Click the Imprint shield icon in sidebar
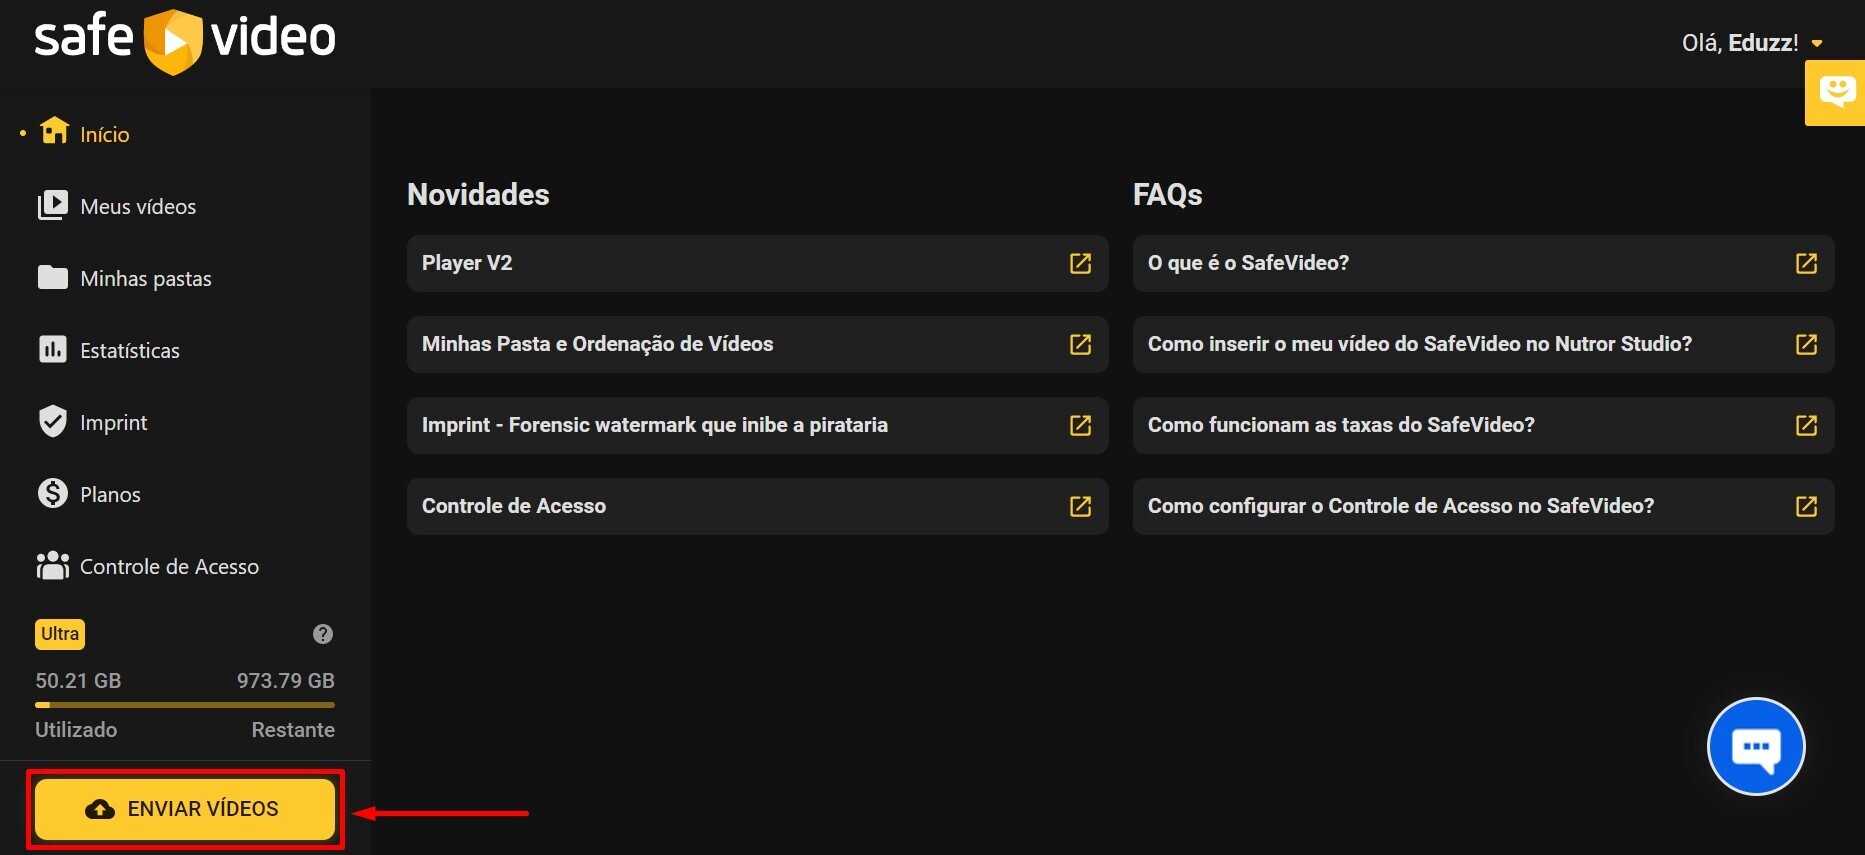 [x=52, y=422]
